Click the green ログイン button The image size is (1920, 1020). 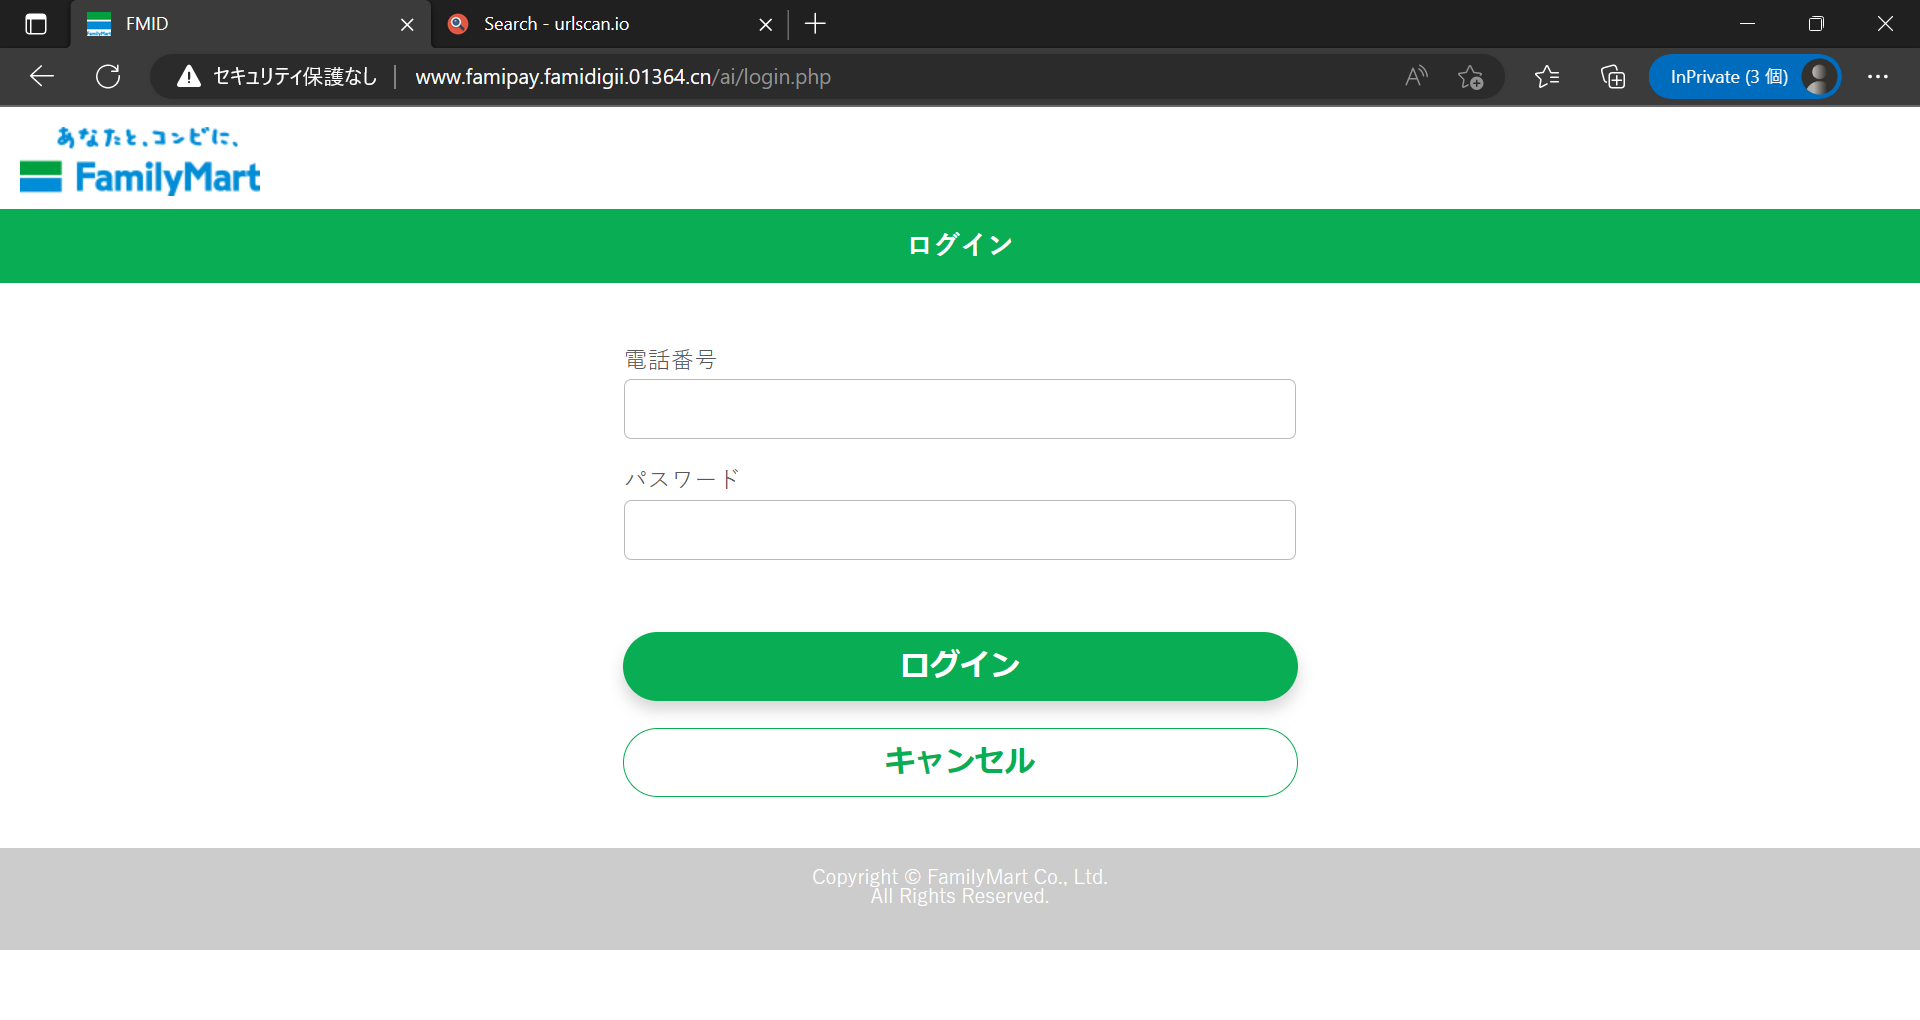pos(960,666)
